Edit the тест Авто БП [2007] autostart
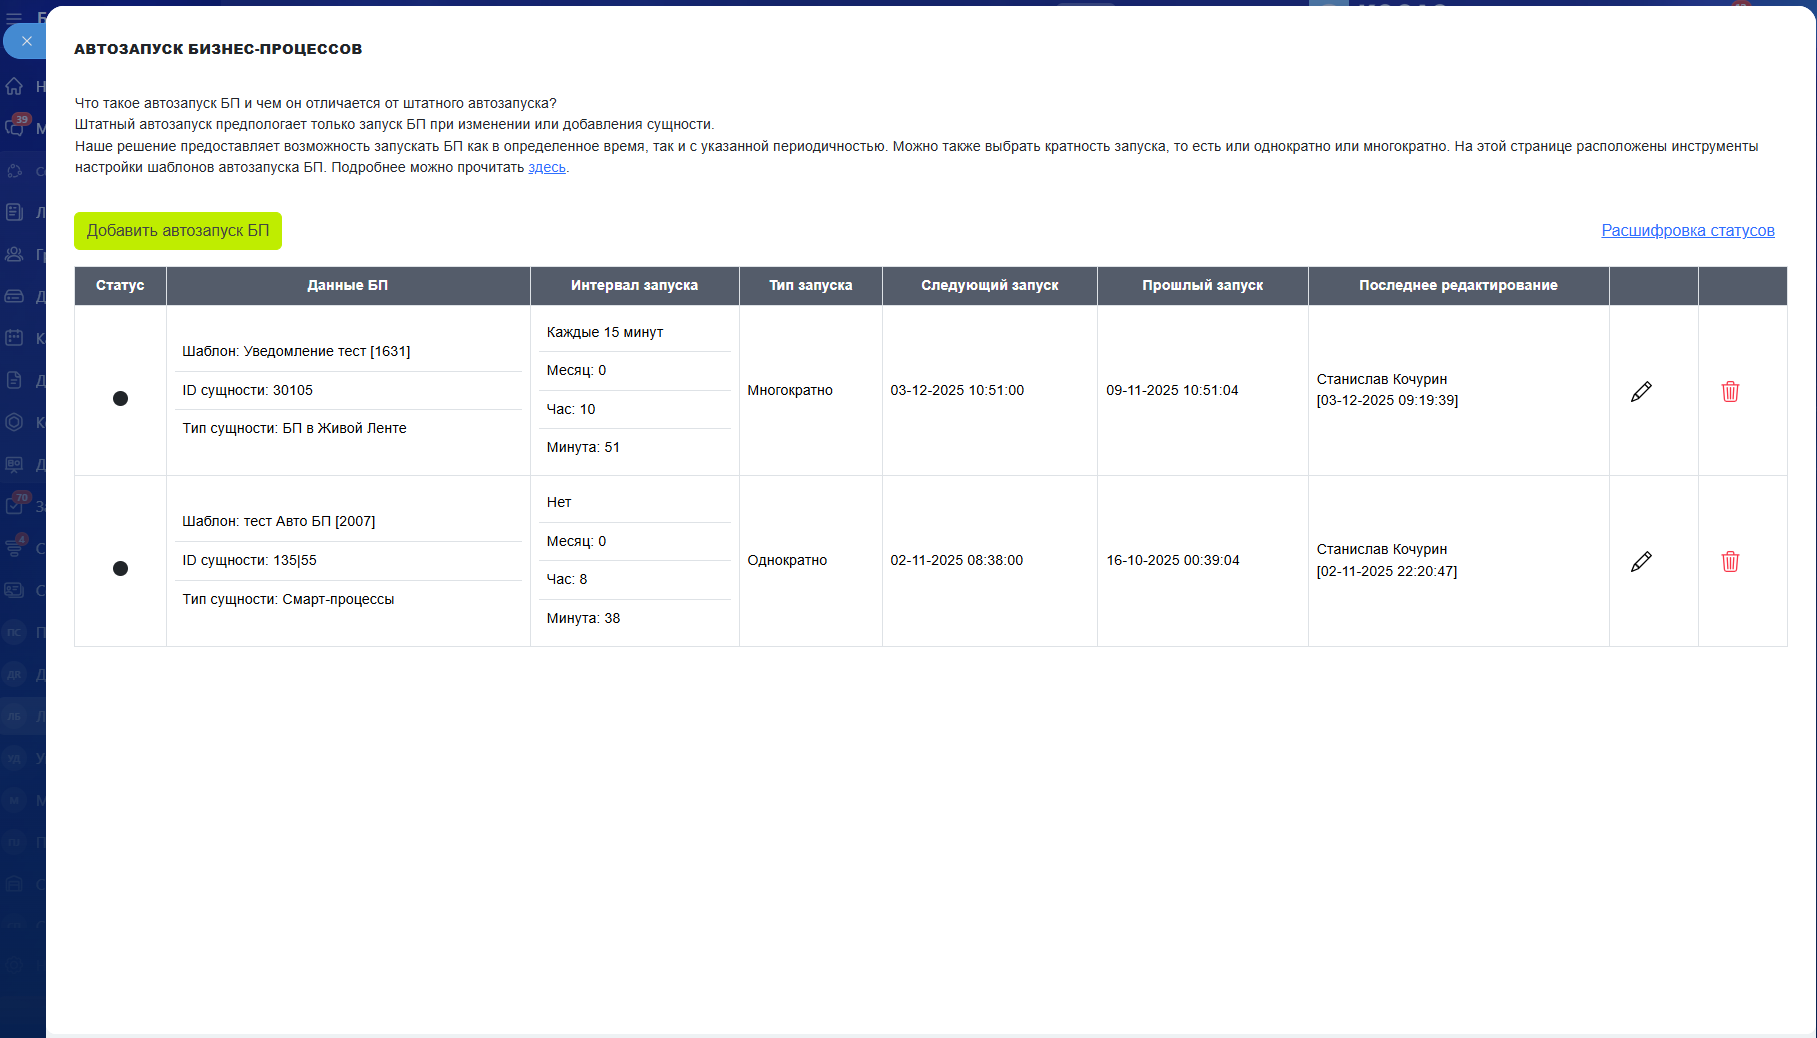 1641,561
